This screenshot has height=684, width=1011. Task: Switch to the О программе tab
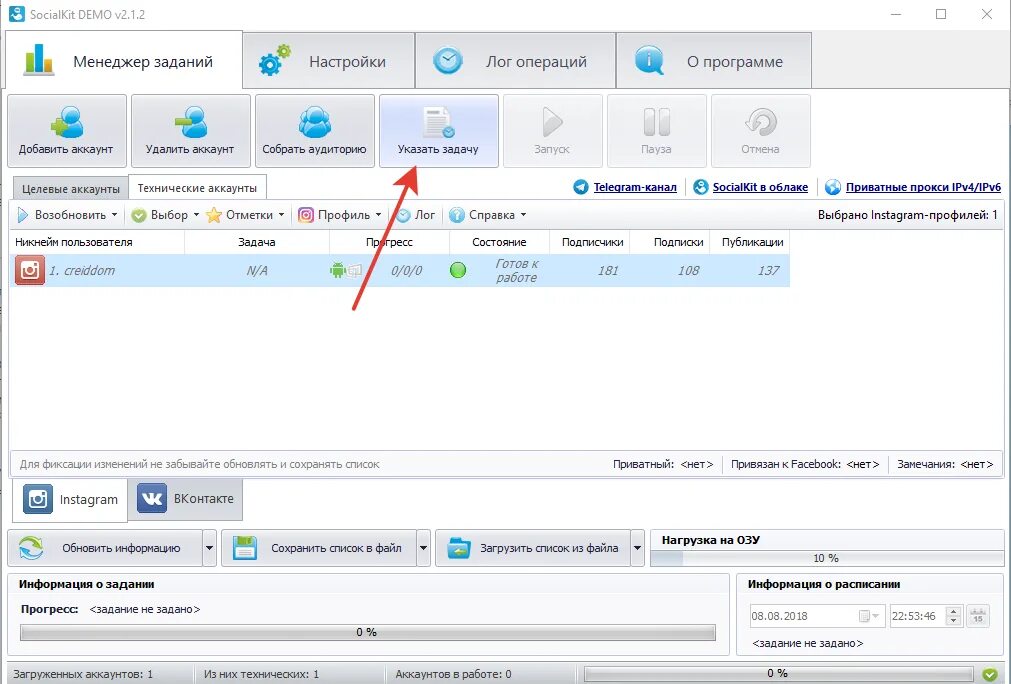click(x=714, y=61)
